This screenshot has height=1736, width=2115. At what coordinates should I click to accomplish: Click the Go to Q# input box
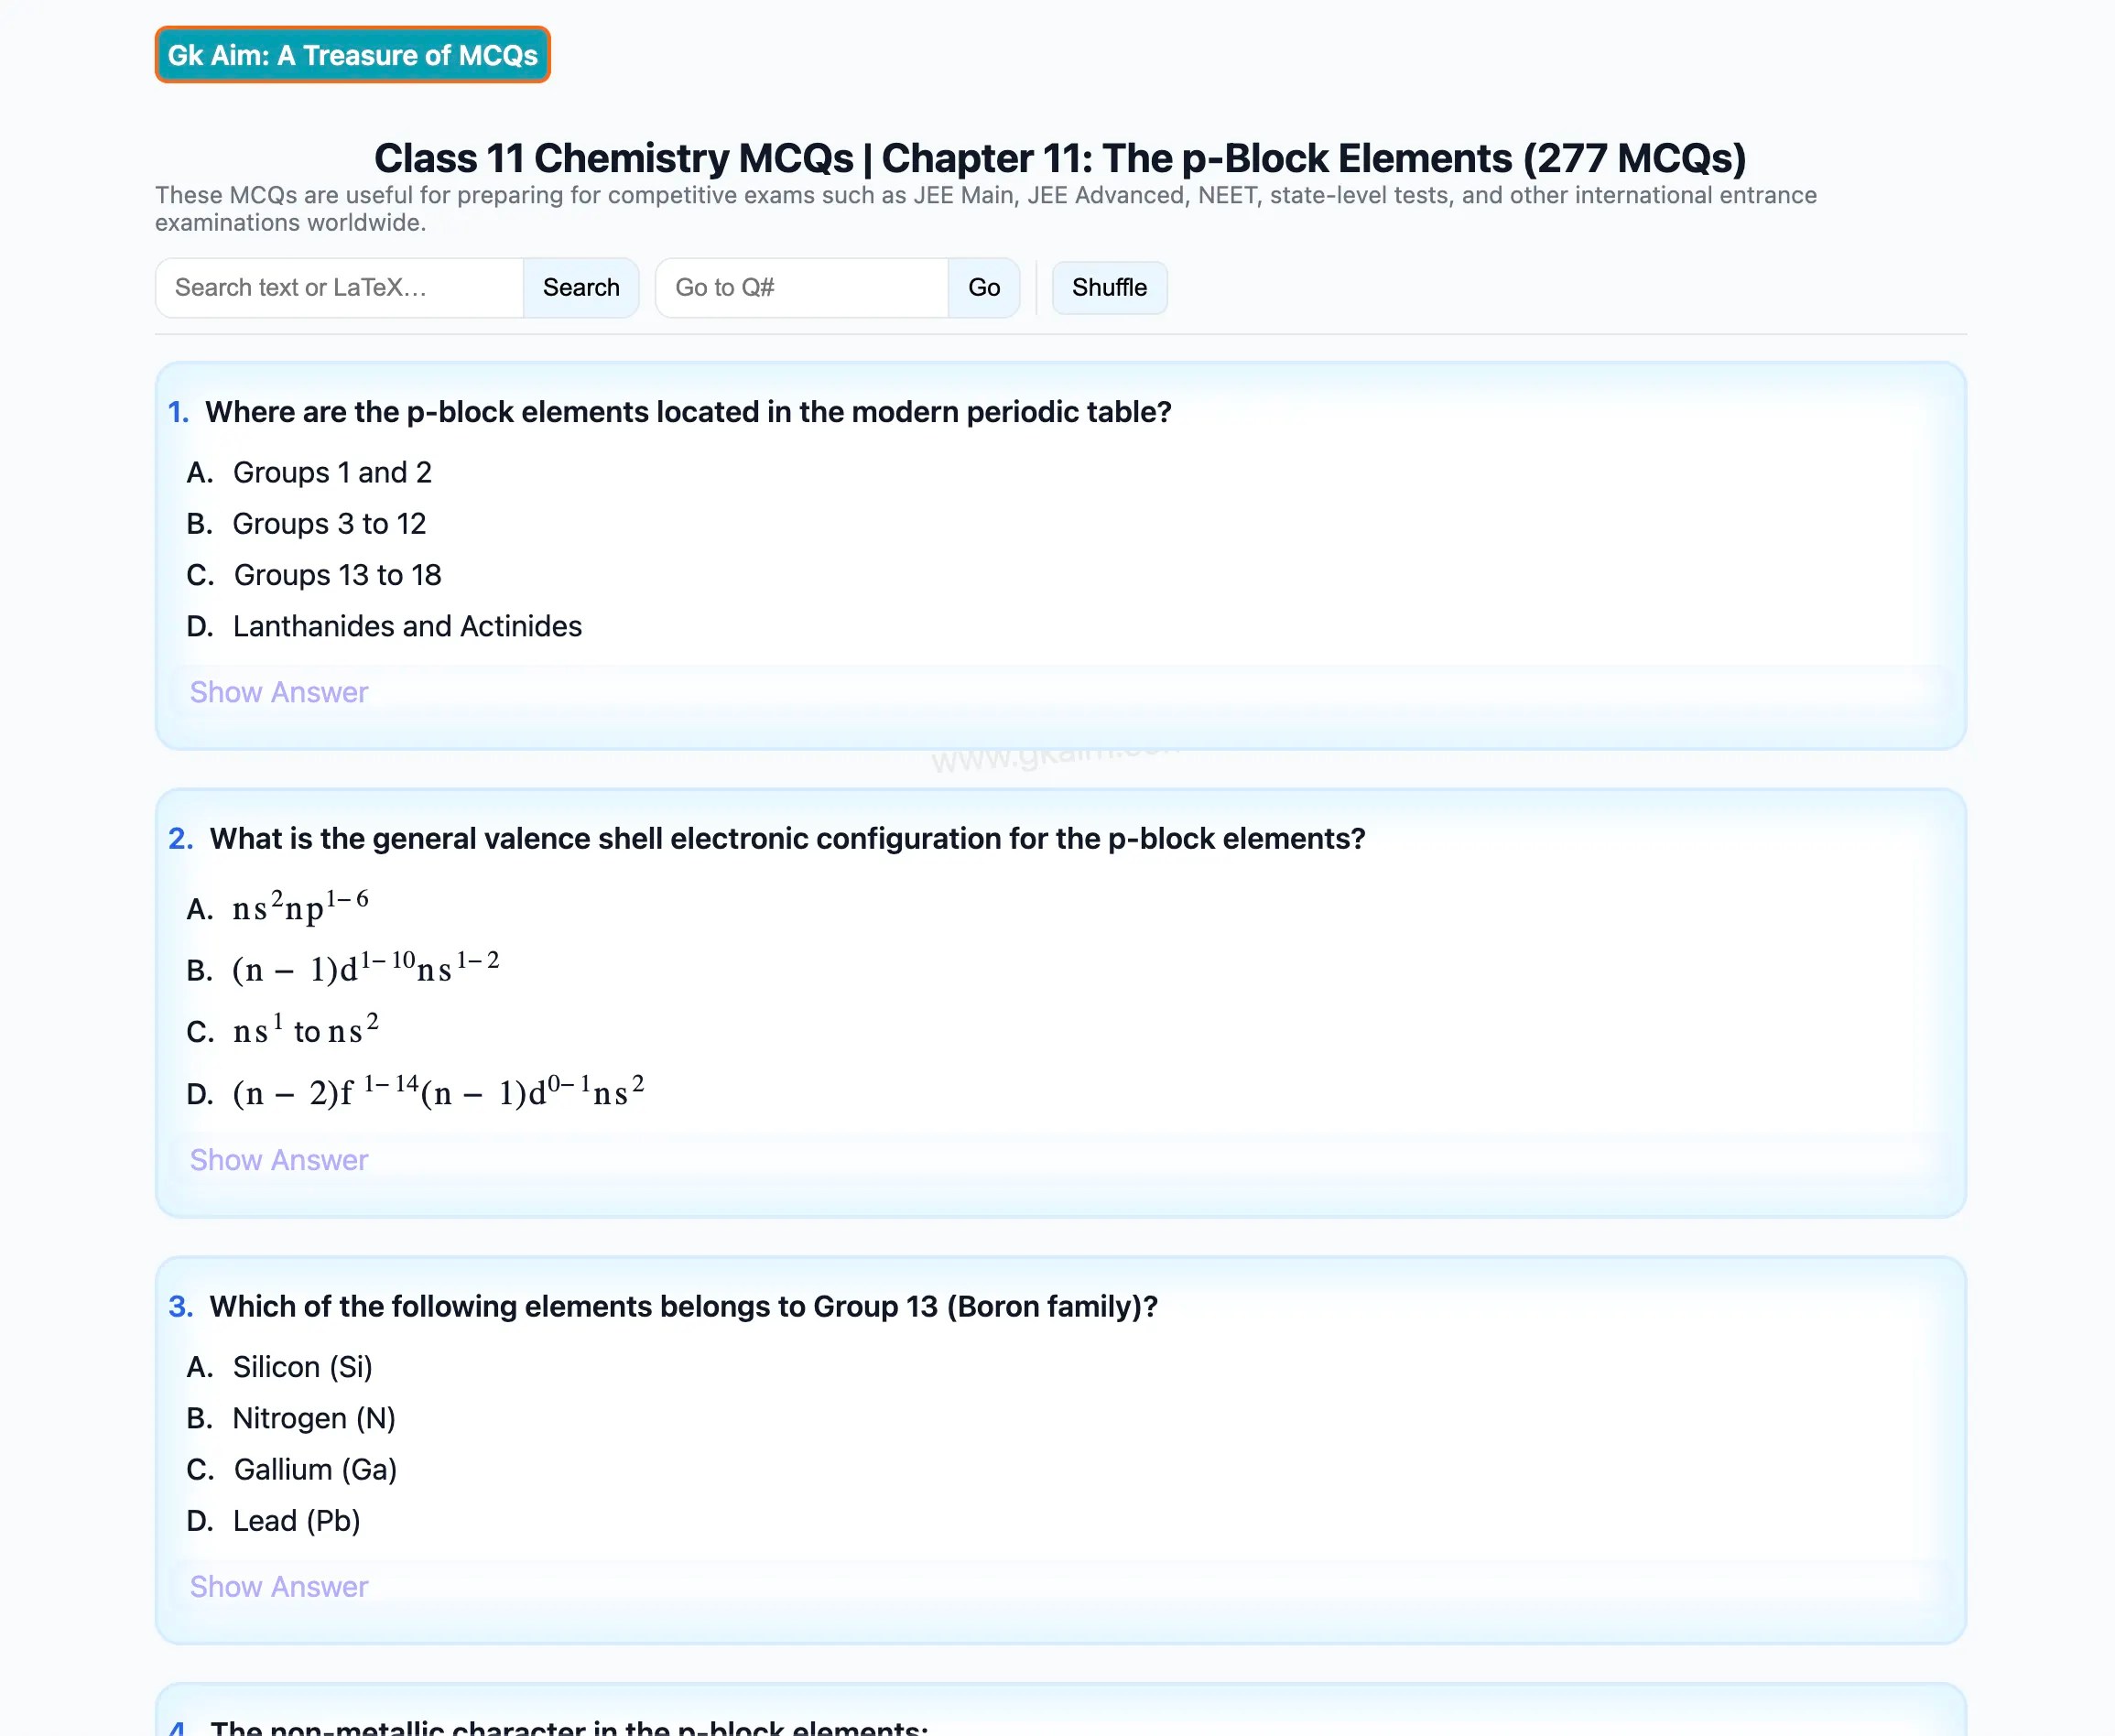[801, 288]
